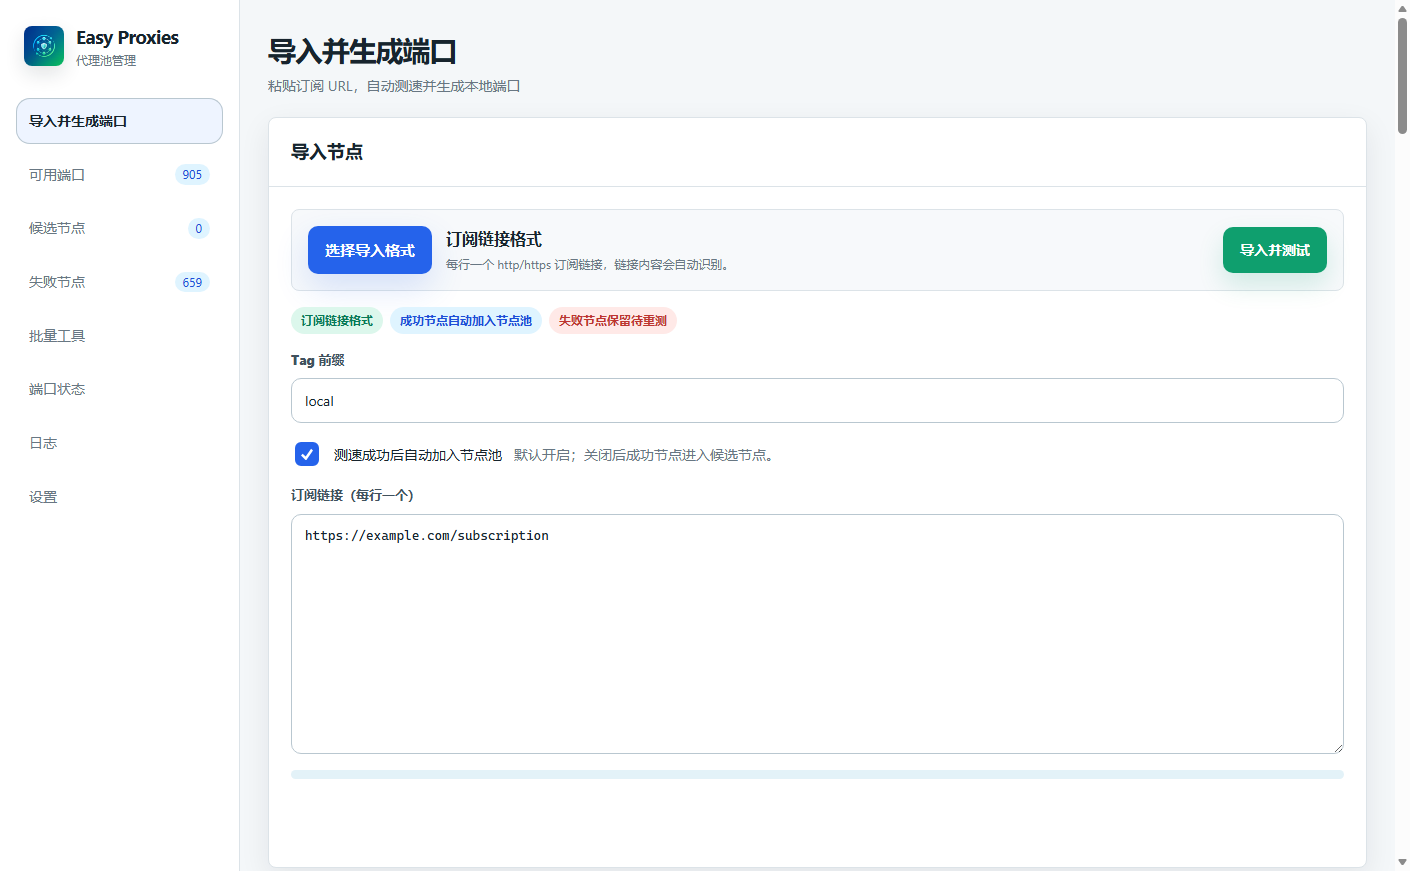Click the page heading 导入并生成端口

click(x=362, y=52)
